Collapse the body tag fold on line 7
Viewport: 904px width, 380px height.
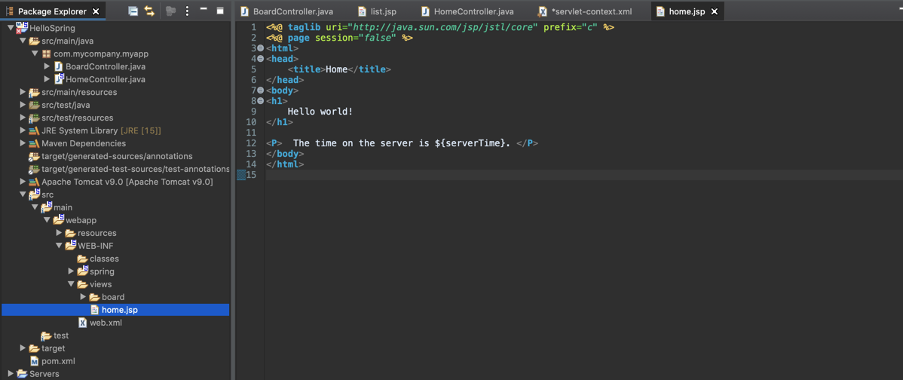(261, 91)
